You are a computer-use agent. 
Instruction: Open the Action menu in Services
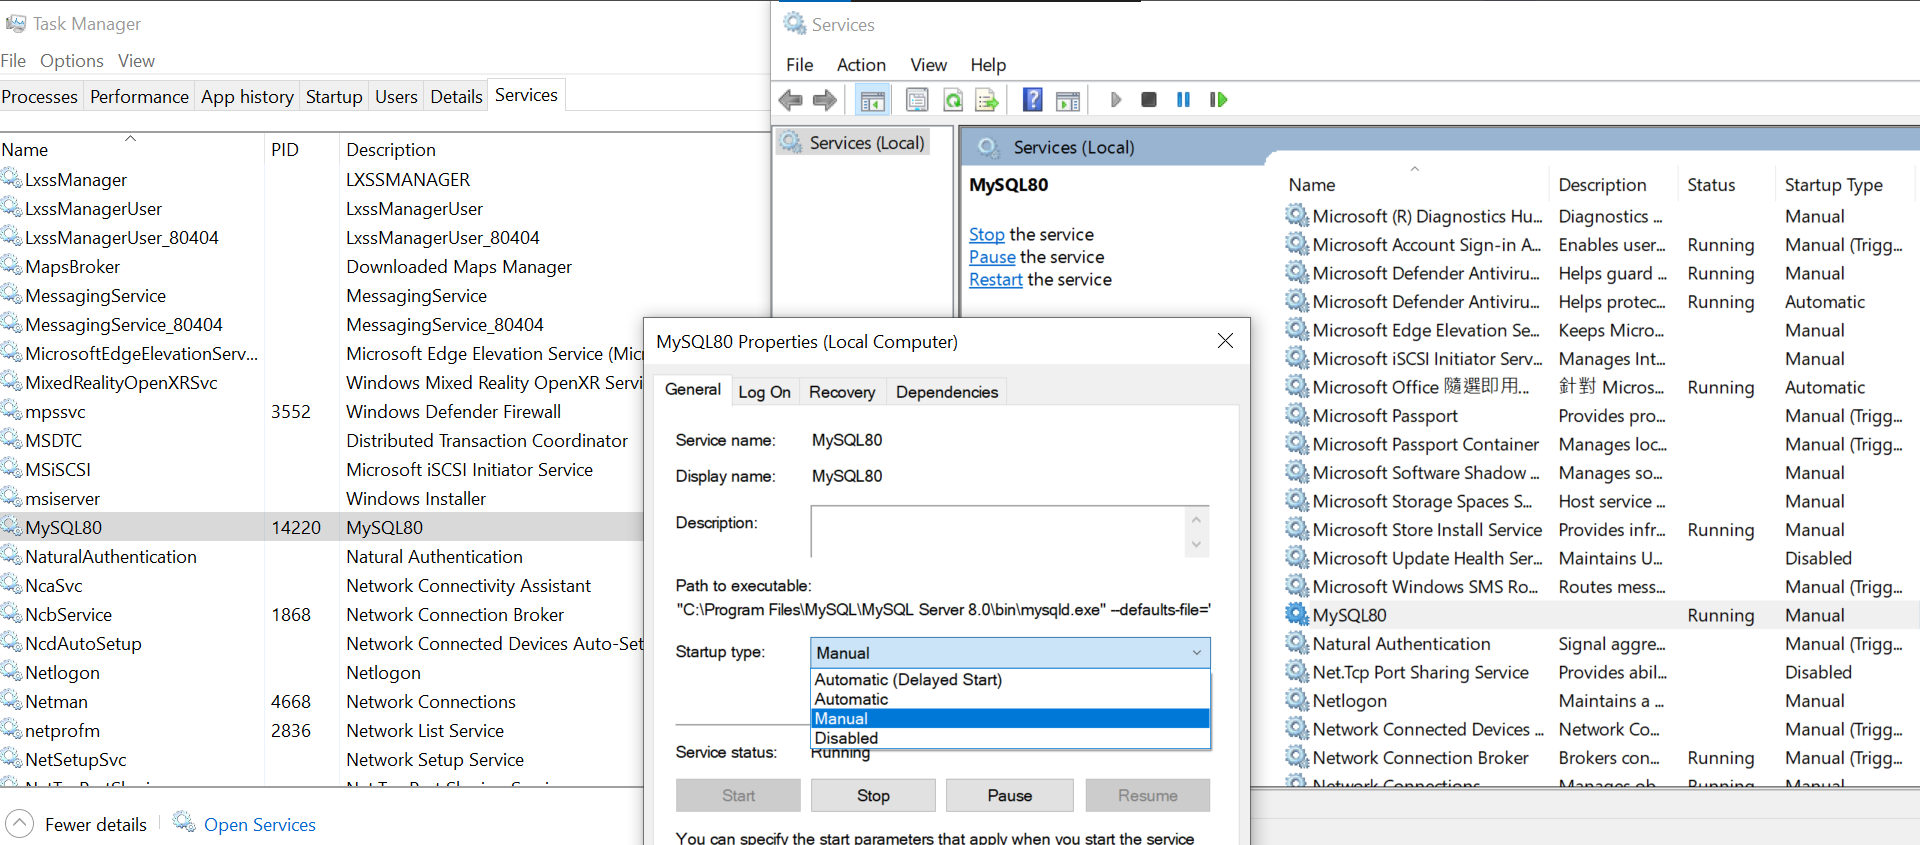(x=861, y=65)
